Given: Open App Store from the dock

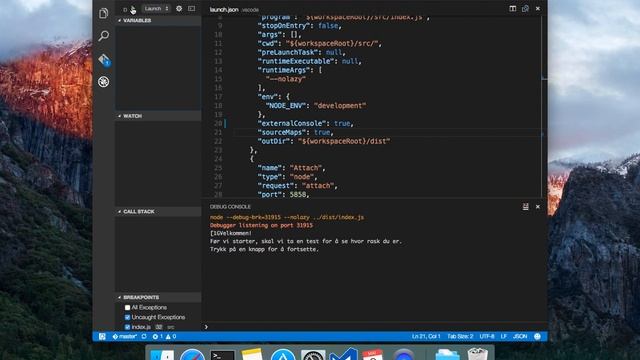Looking at the screenshot, I should tap(283, 354).
